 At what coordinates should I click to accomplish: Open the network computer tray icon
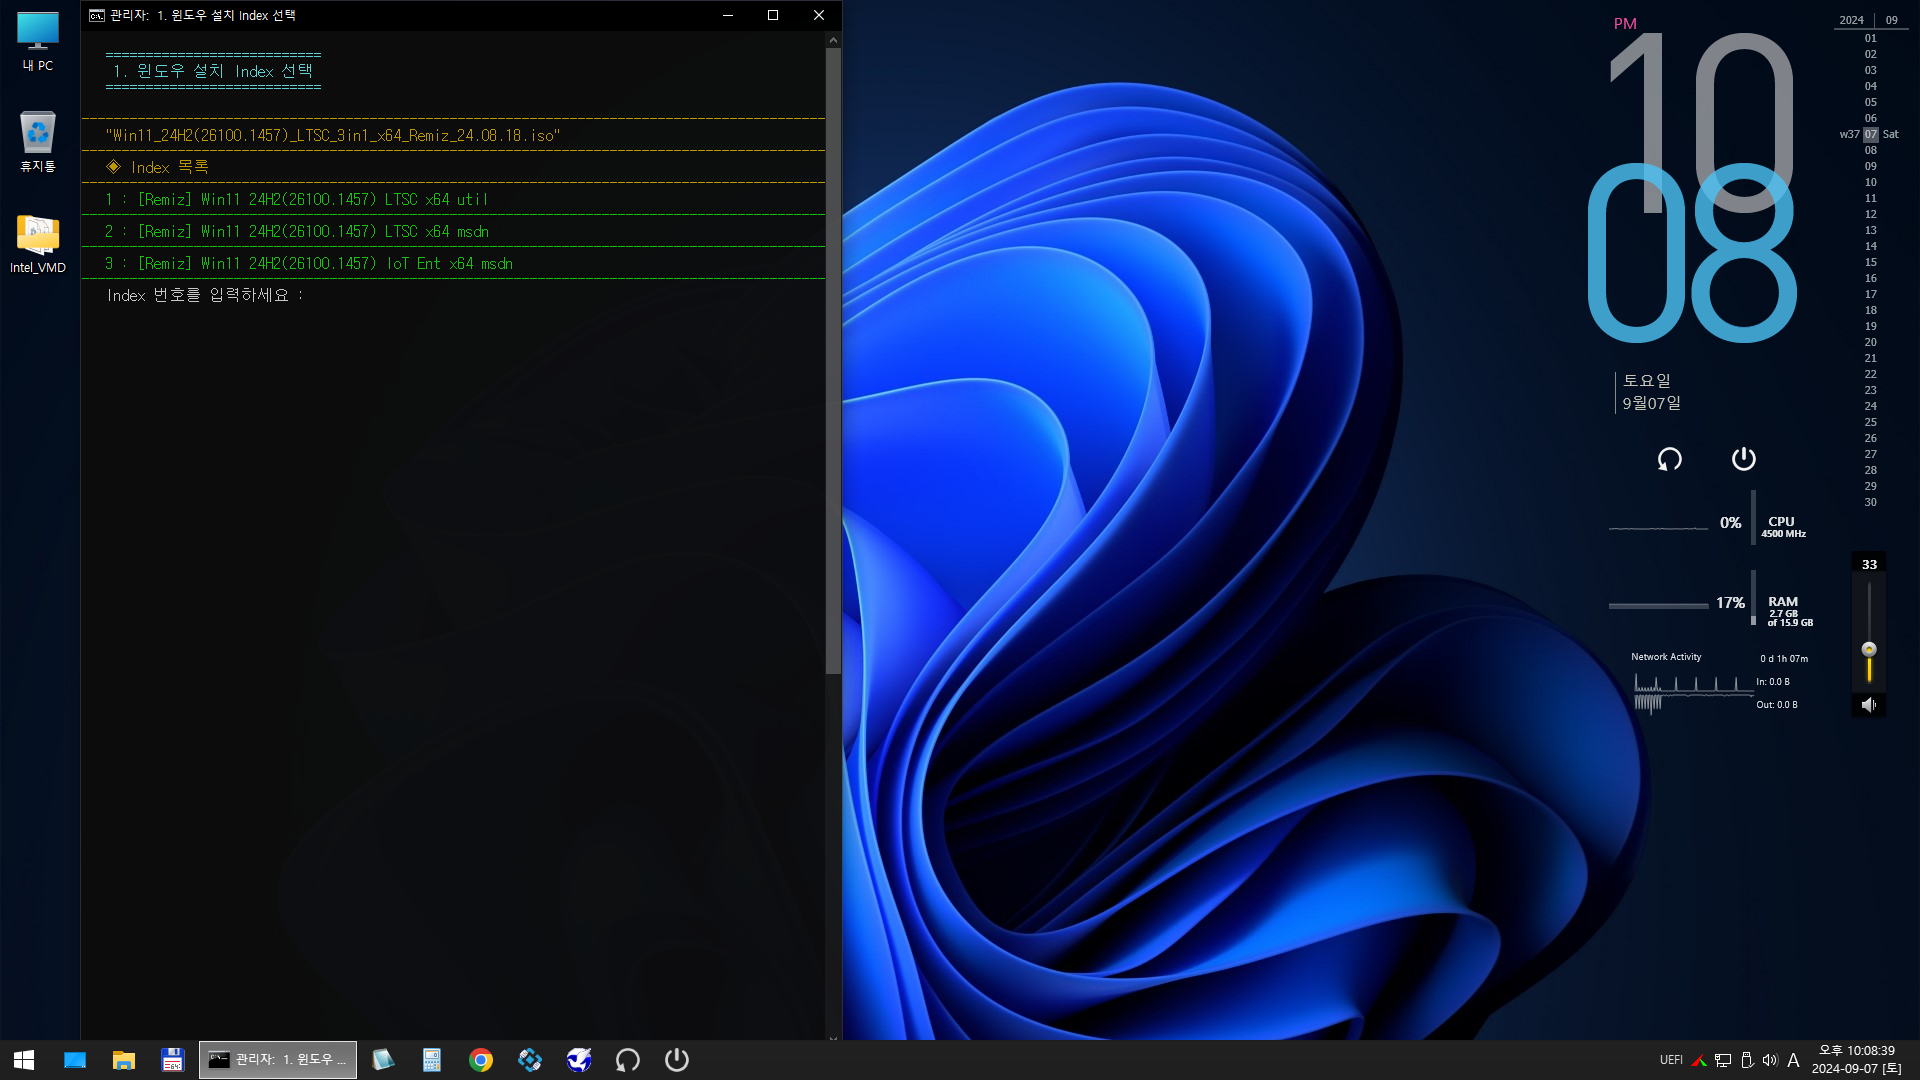pyautogui.click(x=1723, y=1060)
